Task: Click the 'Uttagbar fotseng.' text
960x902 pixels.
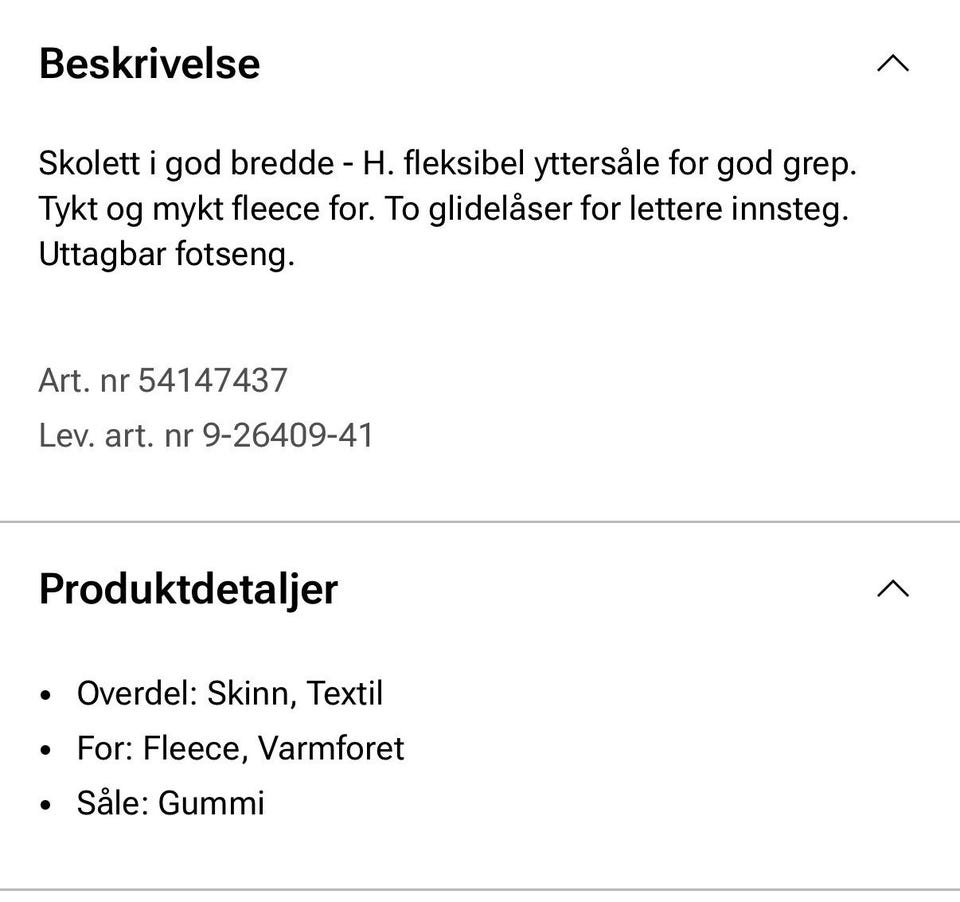Action: coord(167,256)
